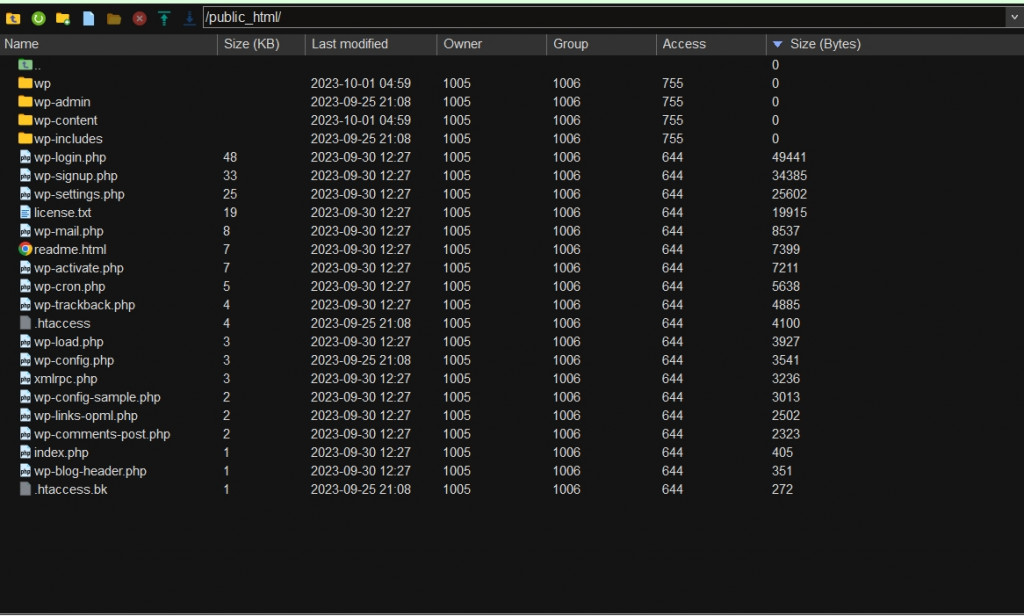Select the wp-links-opml.php file name

(x=86, y=415)
